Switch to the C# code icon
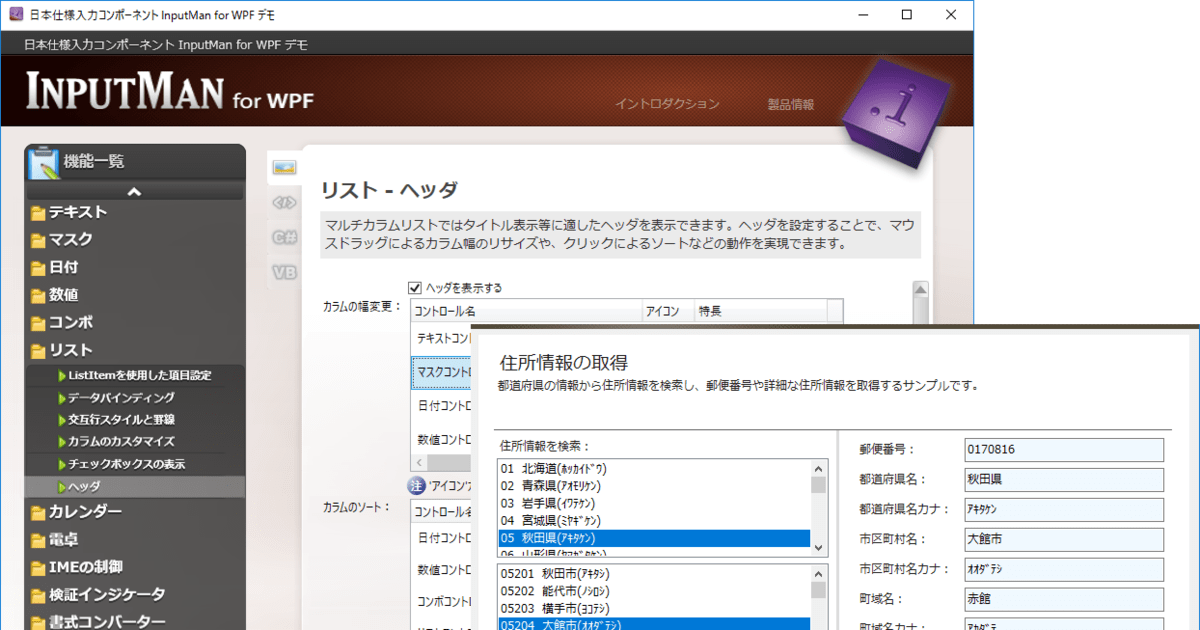The height and width of the screenshot is (630, 1200). tap(284, 237)
